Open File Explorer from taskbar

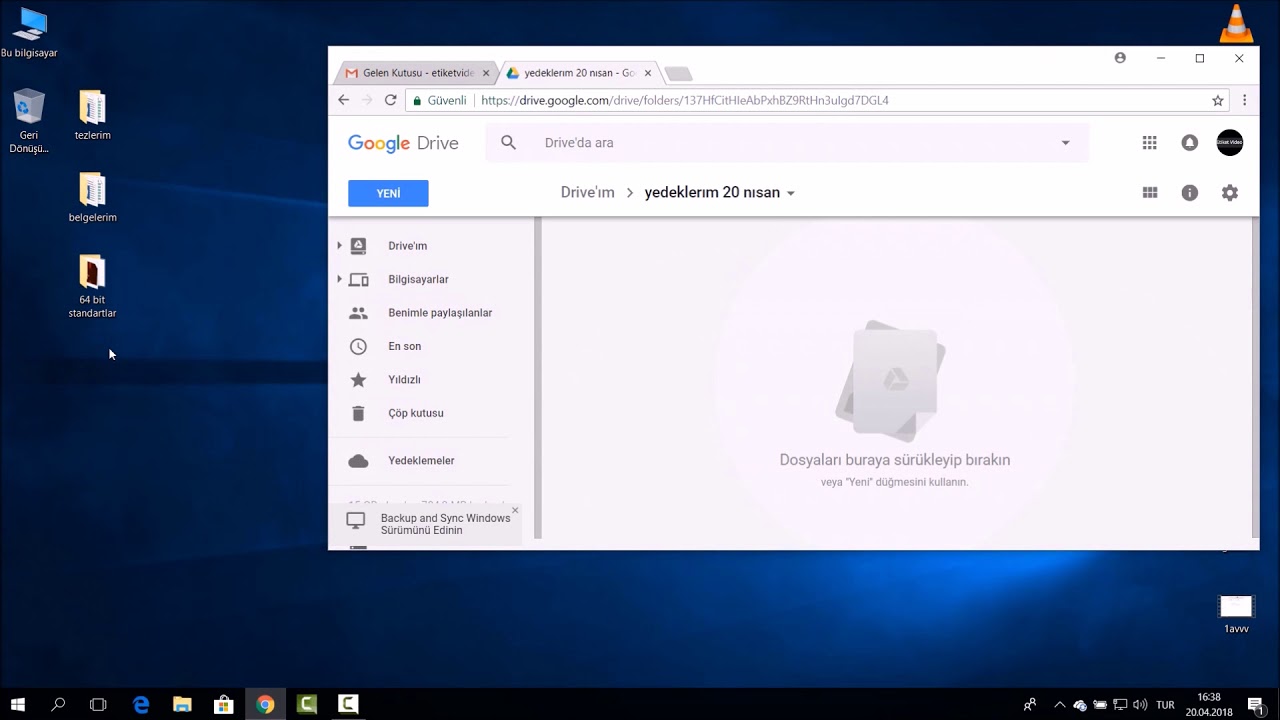point(182,704)
